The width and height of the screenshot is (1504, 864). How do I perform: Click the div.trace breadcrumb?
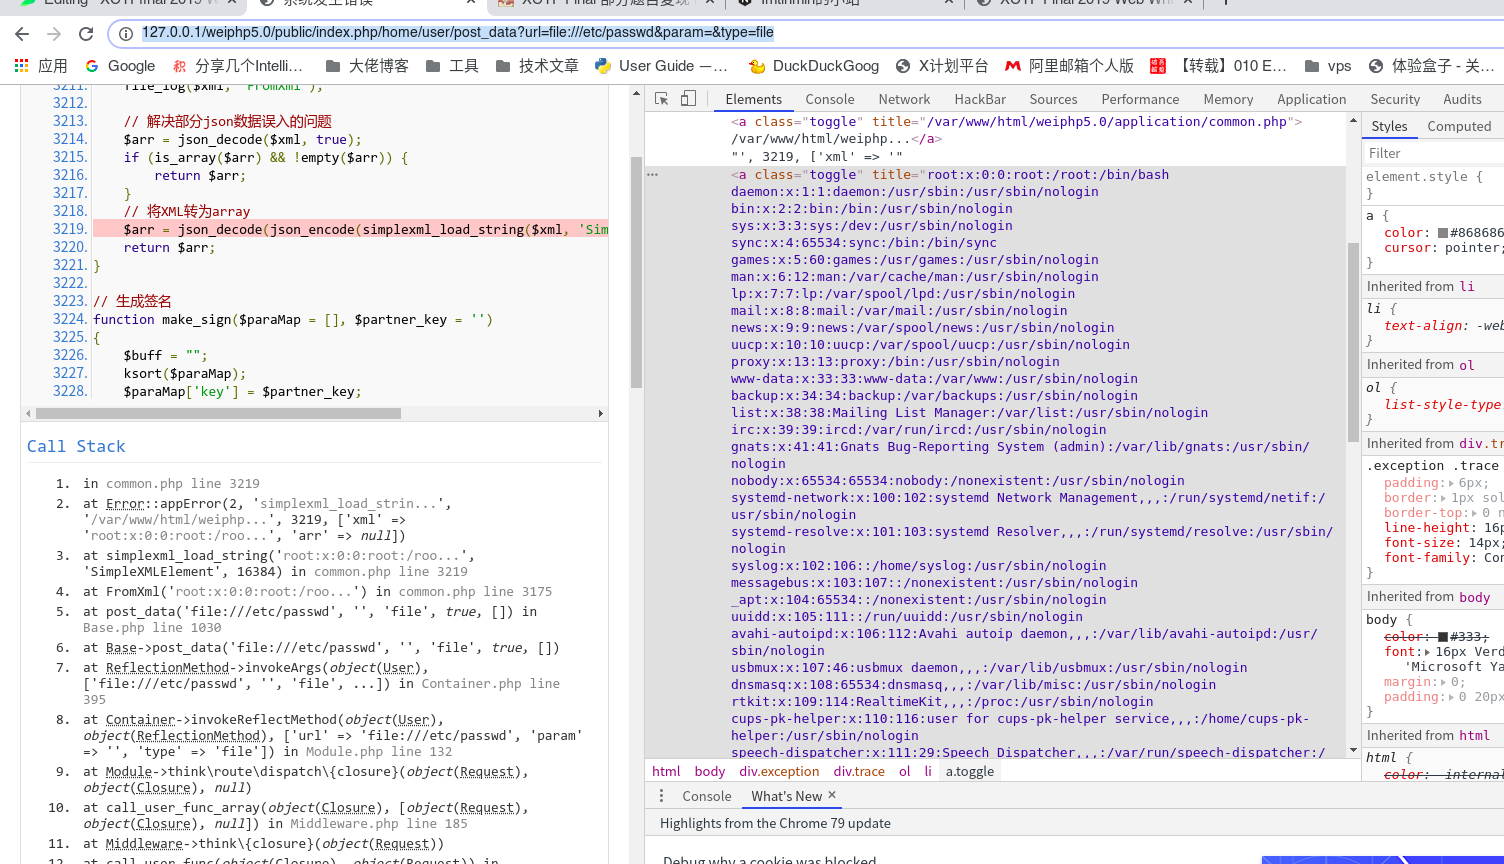[x=859, y=771]
